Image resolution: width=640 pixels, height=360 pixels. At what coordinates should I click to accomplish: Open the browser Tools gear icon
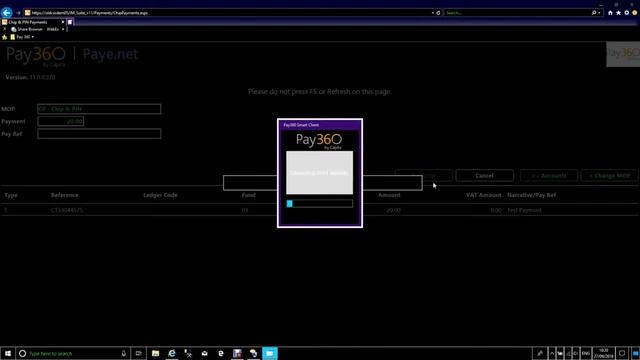pyautogui.click(x=627, y=13)
